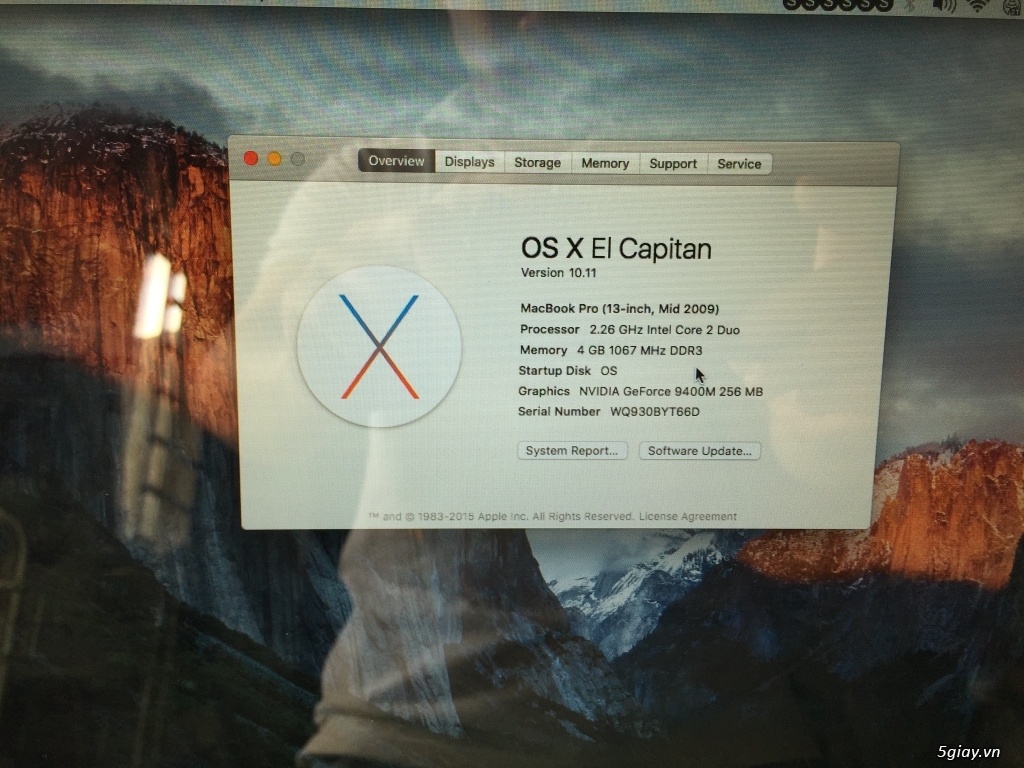1024x768 pixels.
Task: Open the volume menu bar icon
Action: [x=944, y=6]
